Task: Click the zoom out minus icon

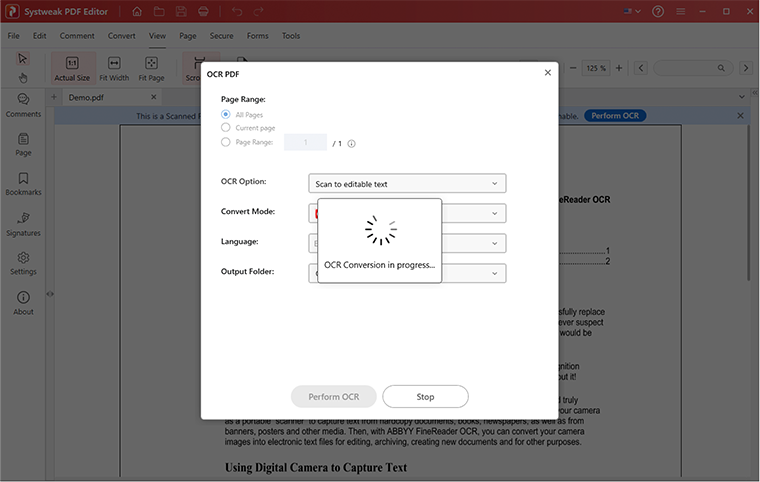Action: (573, 68)
